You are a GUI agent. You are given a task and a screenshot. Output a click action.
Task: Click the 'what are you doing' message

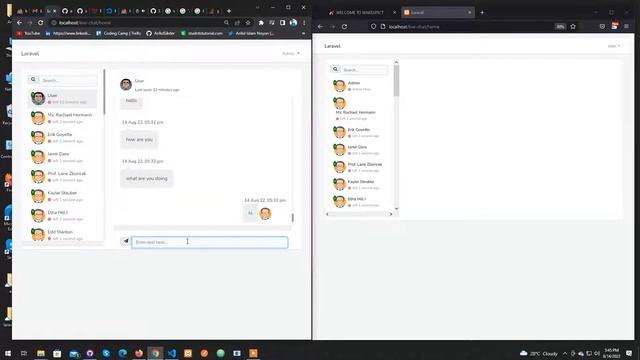147,178
